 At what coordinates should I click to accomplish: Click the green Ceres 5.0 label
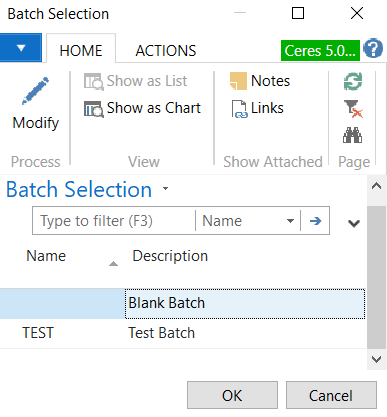[x=320, y=51]
